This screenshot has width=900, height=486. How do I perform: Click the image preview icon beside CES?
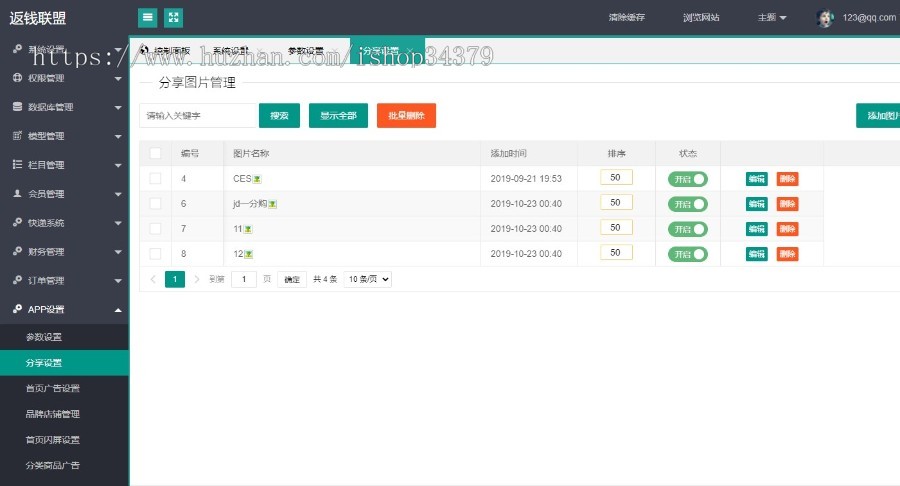tap(257, 179)
